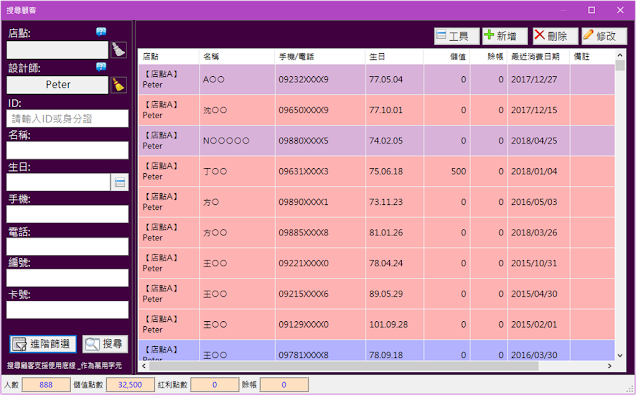
Task: Close the 搜尋顧客 window
Action: point(620,10)
